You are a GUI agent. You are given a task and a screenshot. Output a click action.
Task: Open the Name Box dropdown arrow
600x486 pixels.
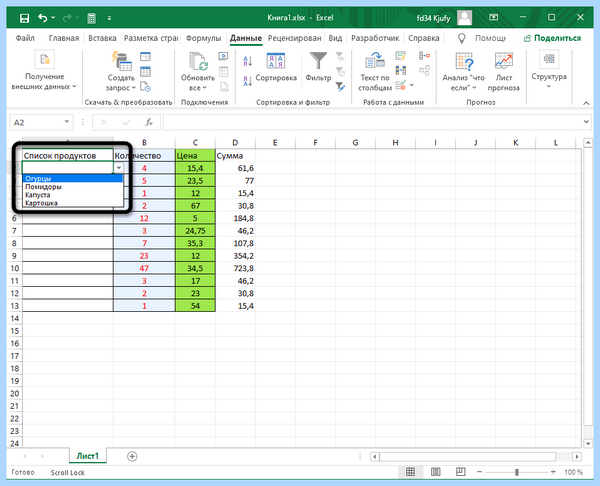67,122
